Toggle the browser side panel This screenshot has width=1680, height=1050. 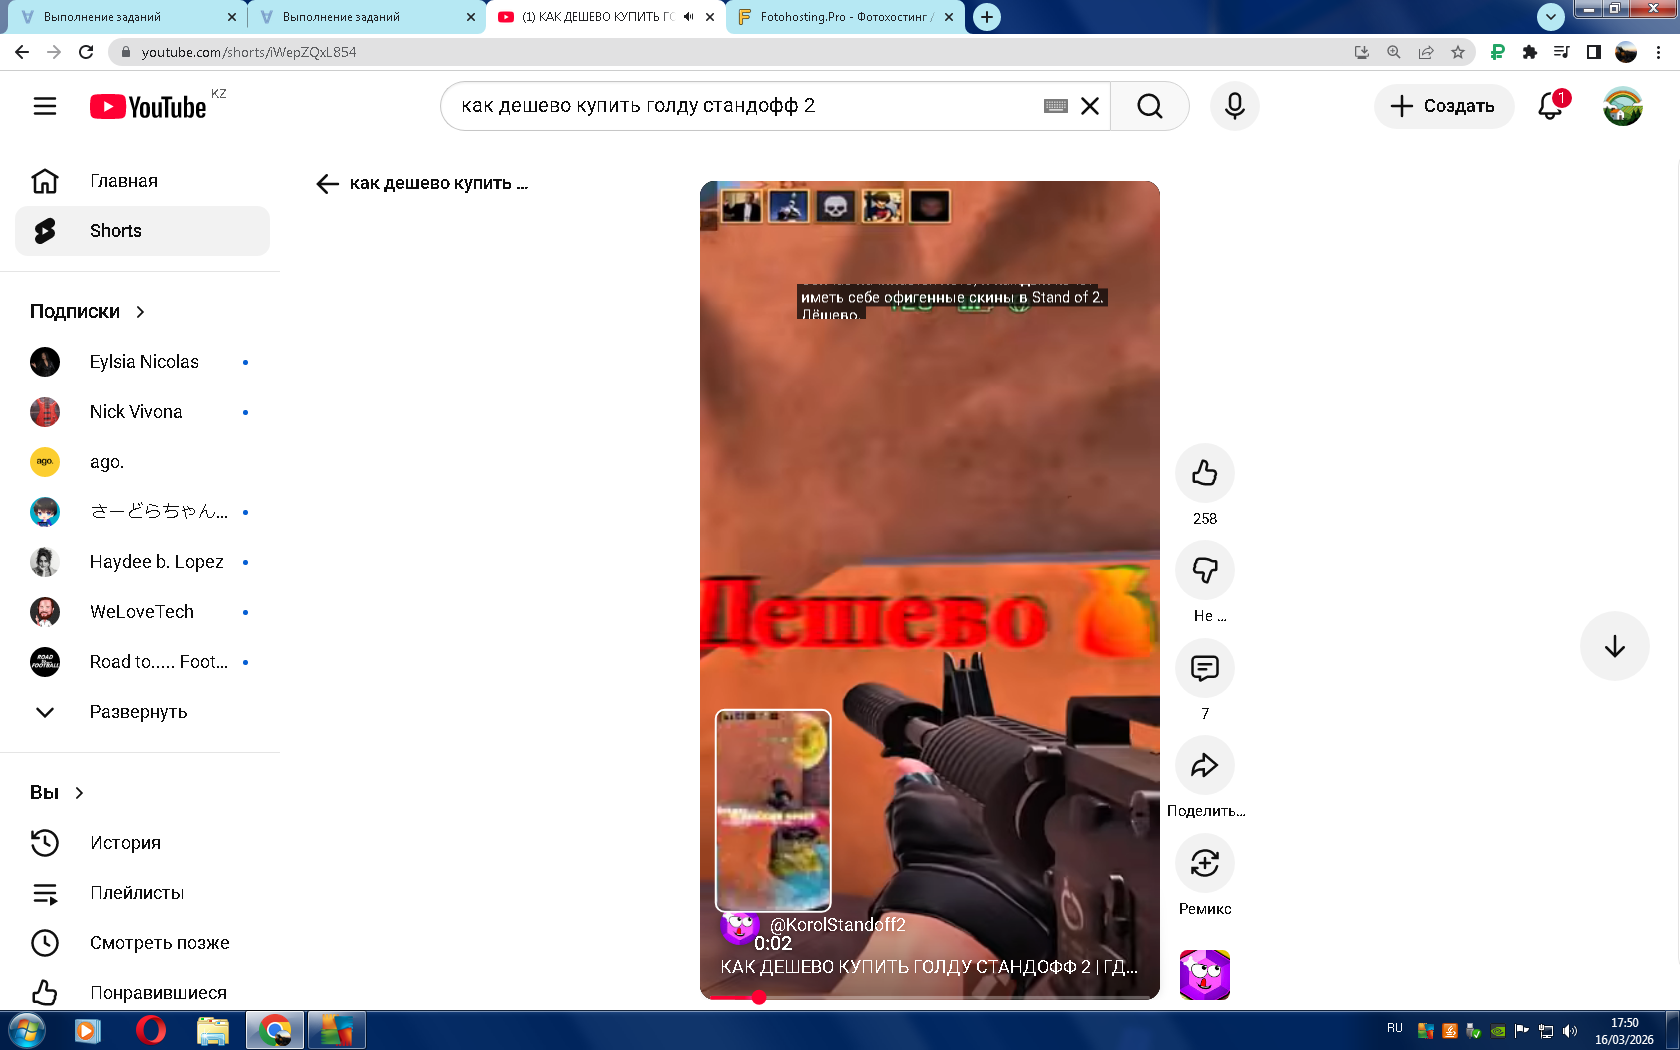(x=1594, y=52)
